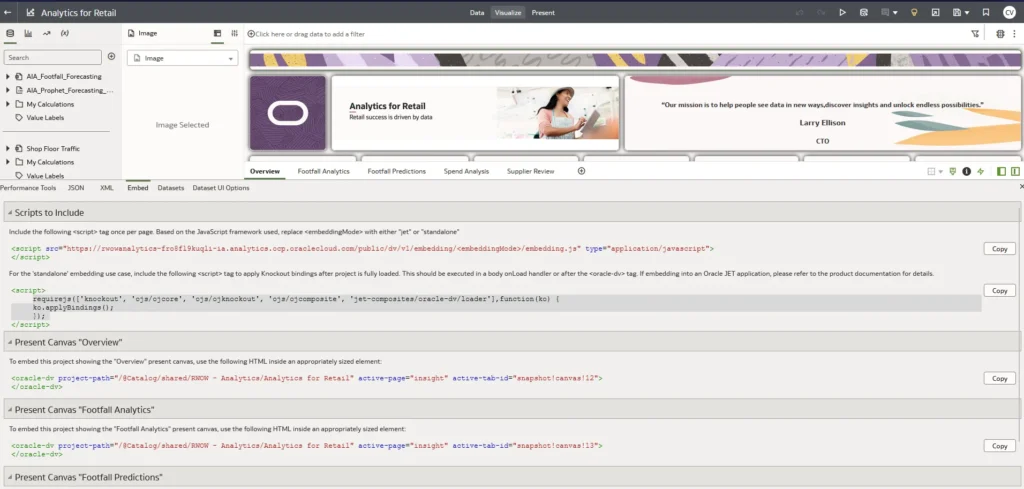Click the canvas grid layout icon
Viewport: 1024px width, 489px height.
tap(931, 172)
